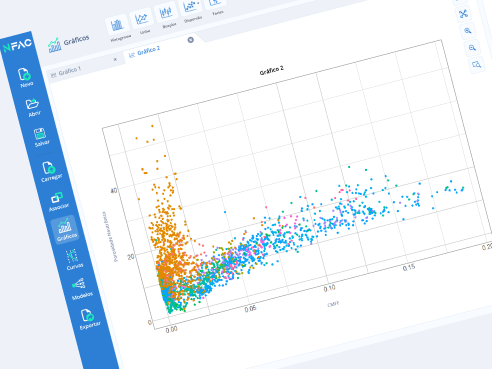Image resolution: width=492 pixels, height=369 pixels.
Task: Click the x-axis tick 0.00
Action: [x=171, y=329]
